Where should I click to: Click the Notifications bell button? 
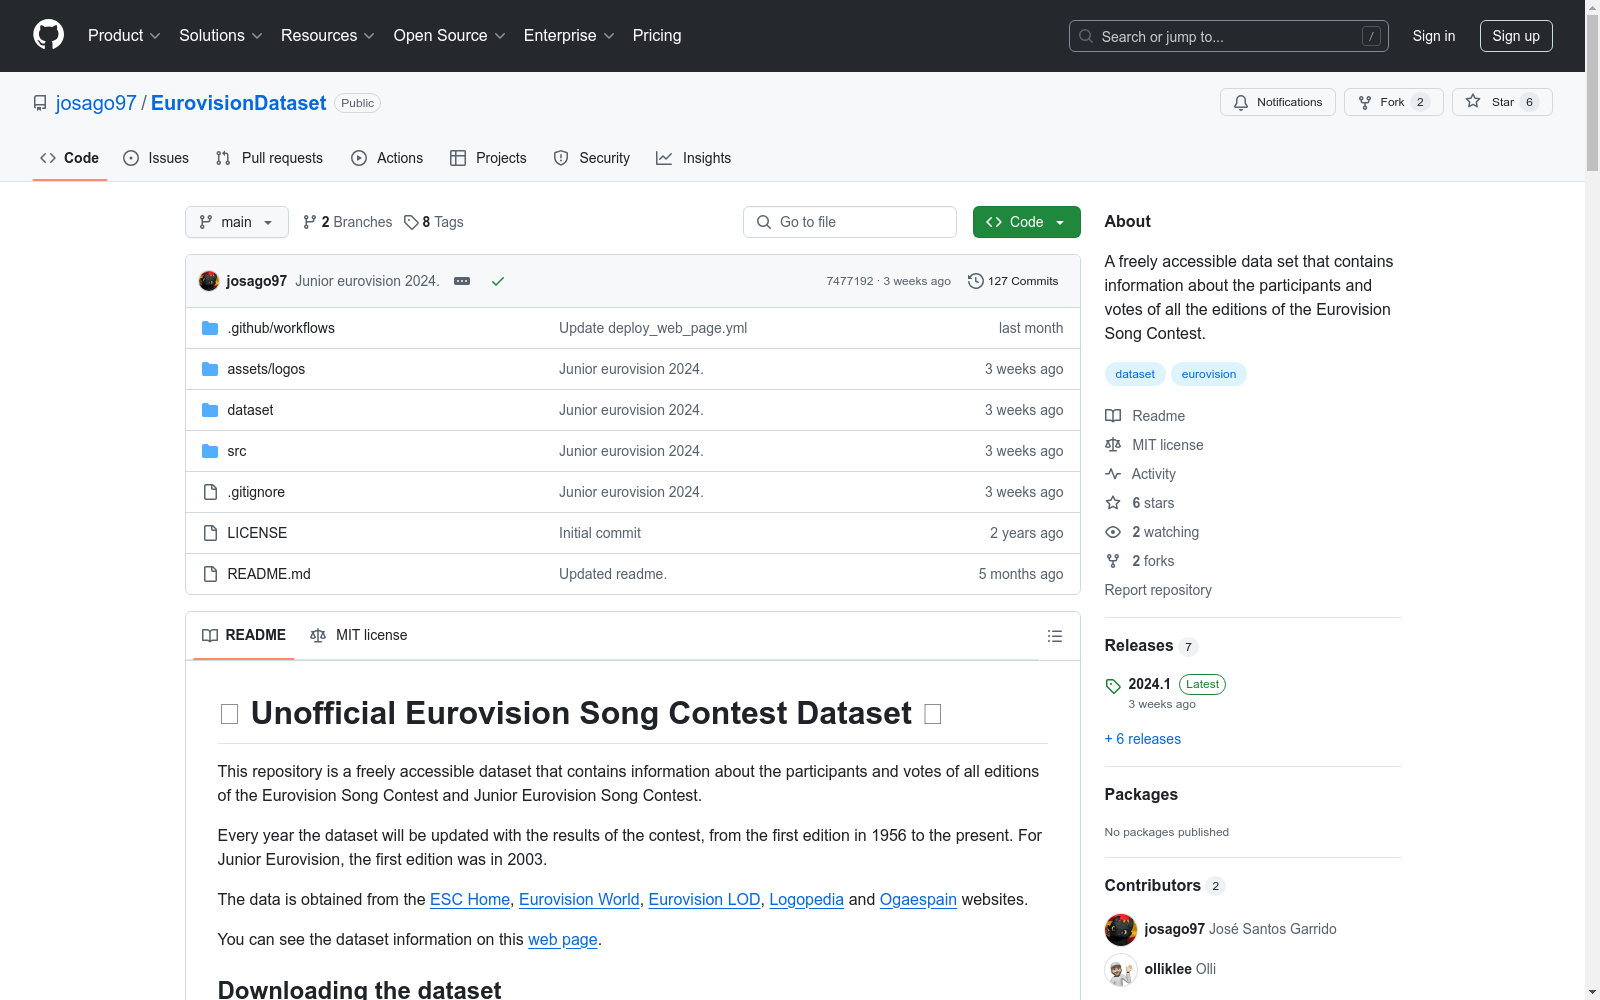1277,102
